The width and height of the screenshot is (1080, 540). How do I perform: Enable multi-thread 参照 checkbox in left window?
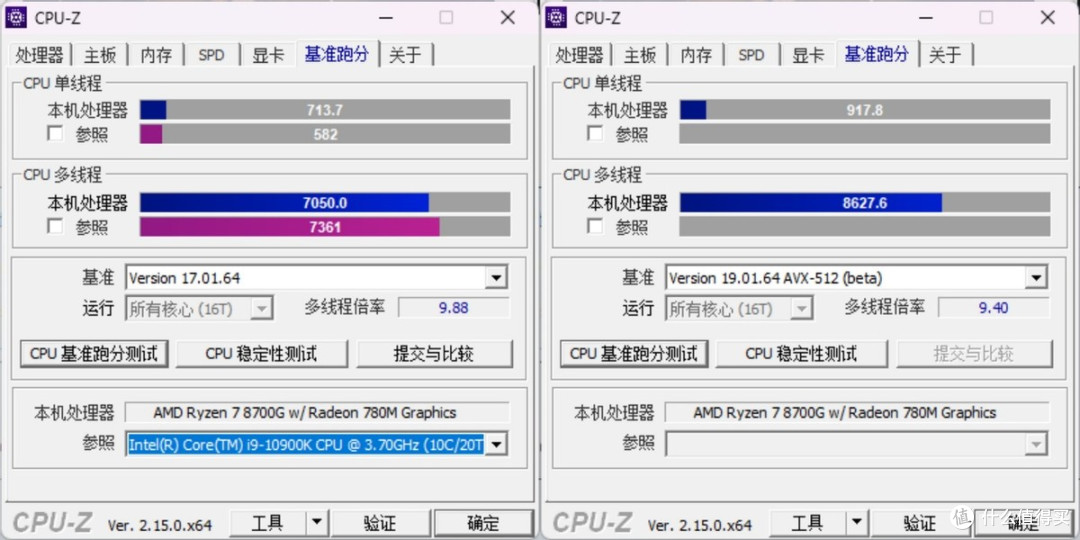pyautogui.click(x=55, y=226)
